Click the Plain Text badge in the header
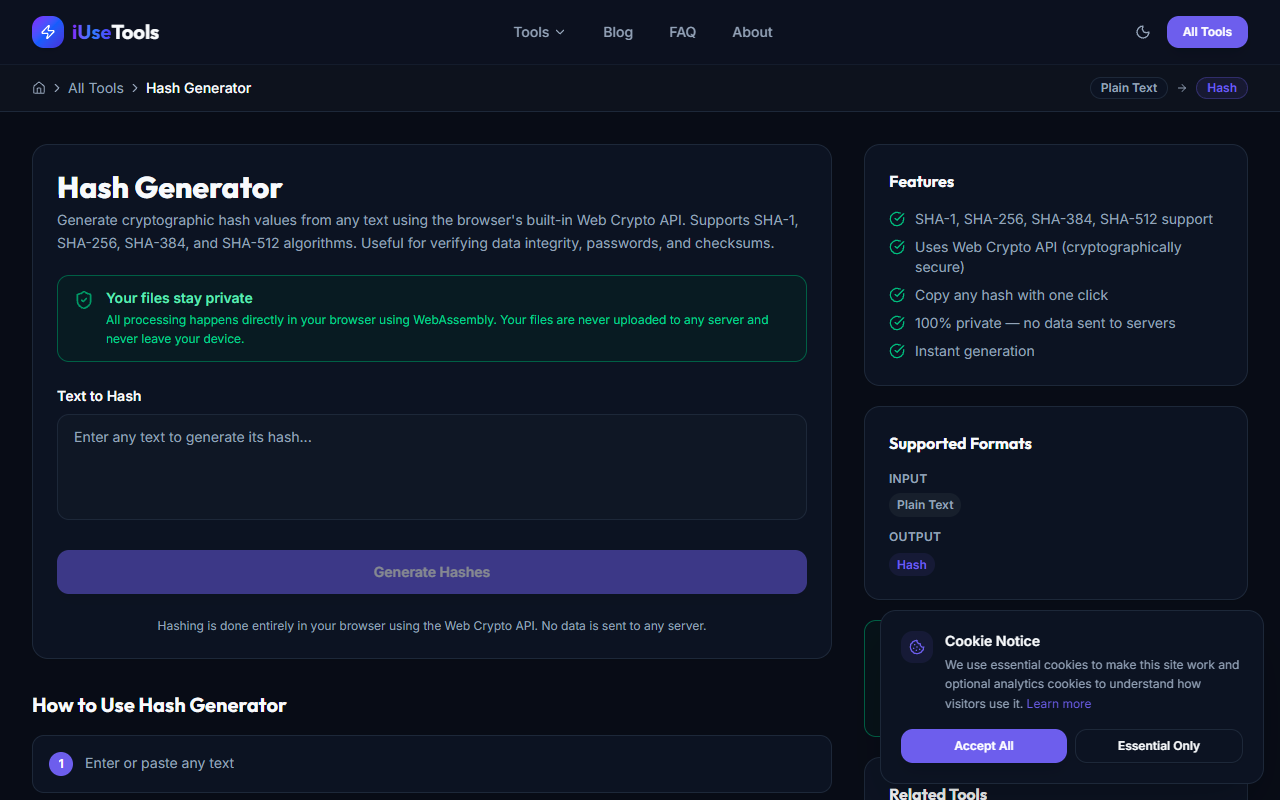 1128,88
